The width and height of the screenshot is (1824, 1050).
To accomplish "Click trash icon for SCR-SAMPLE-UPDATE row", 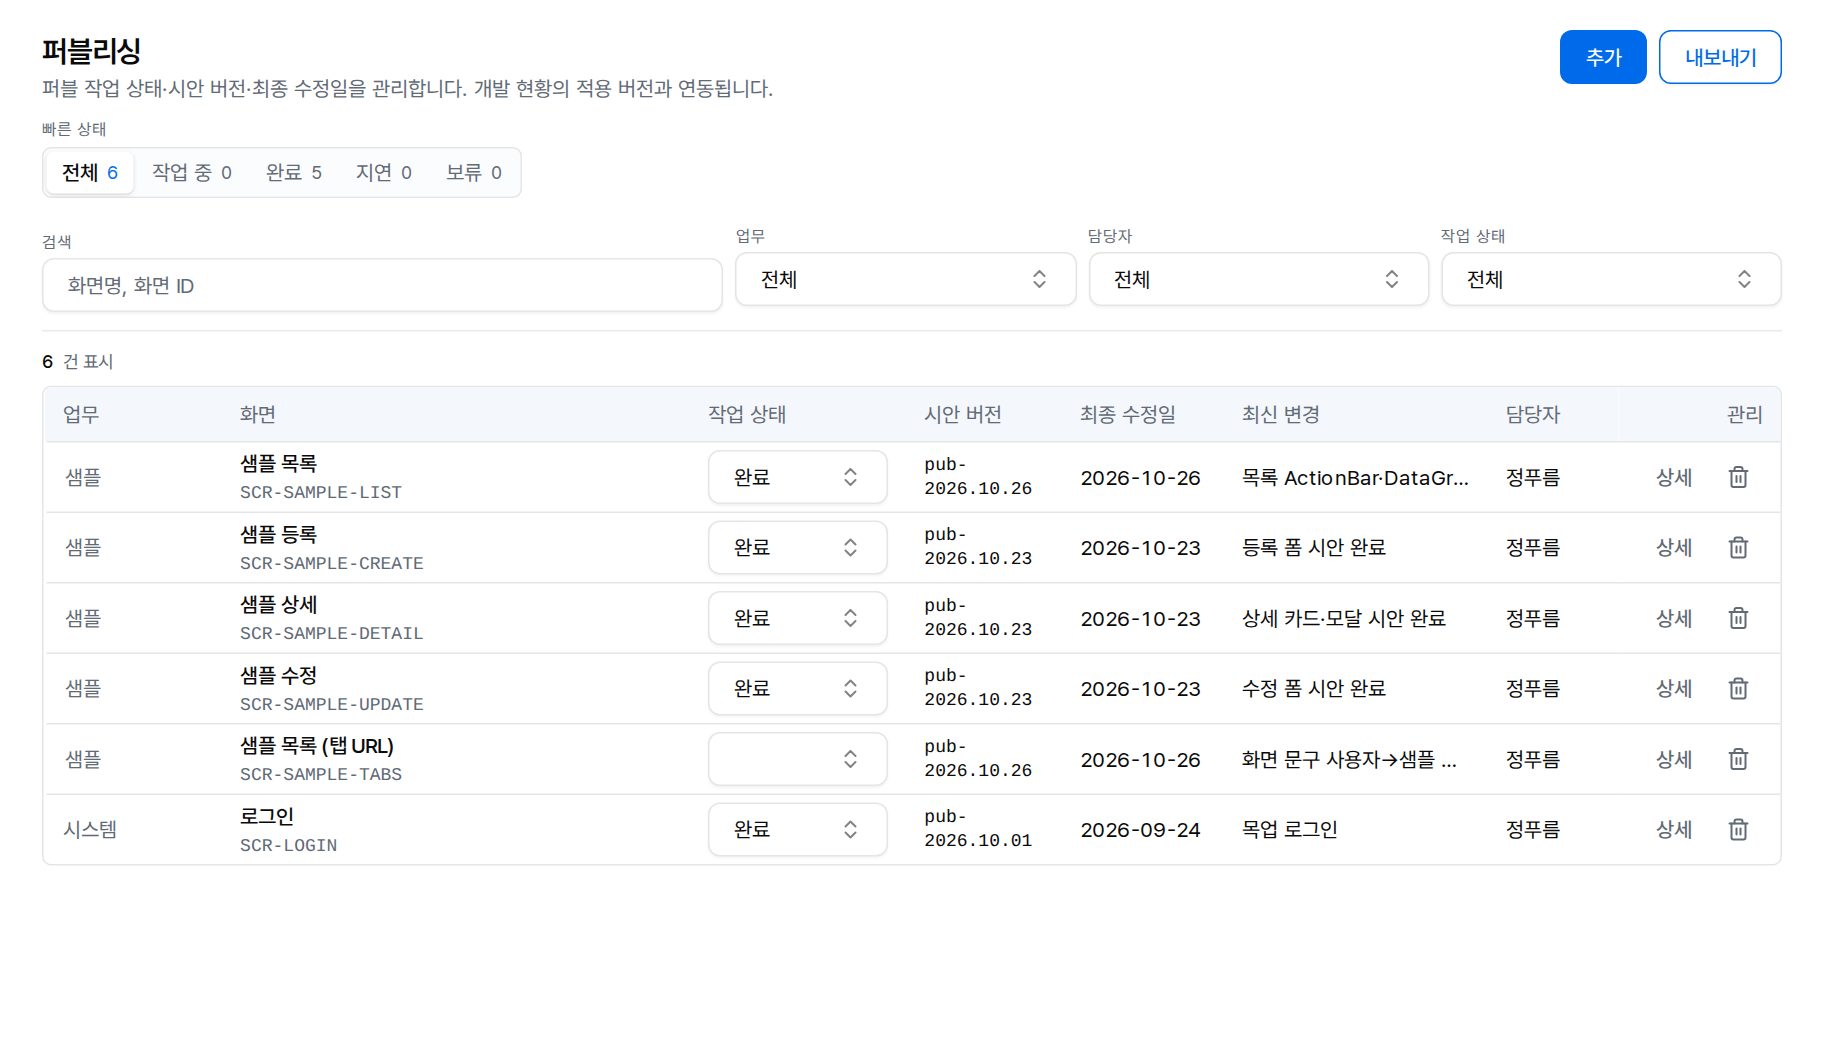I will tap(1738, 688).
